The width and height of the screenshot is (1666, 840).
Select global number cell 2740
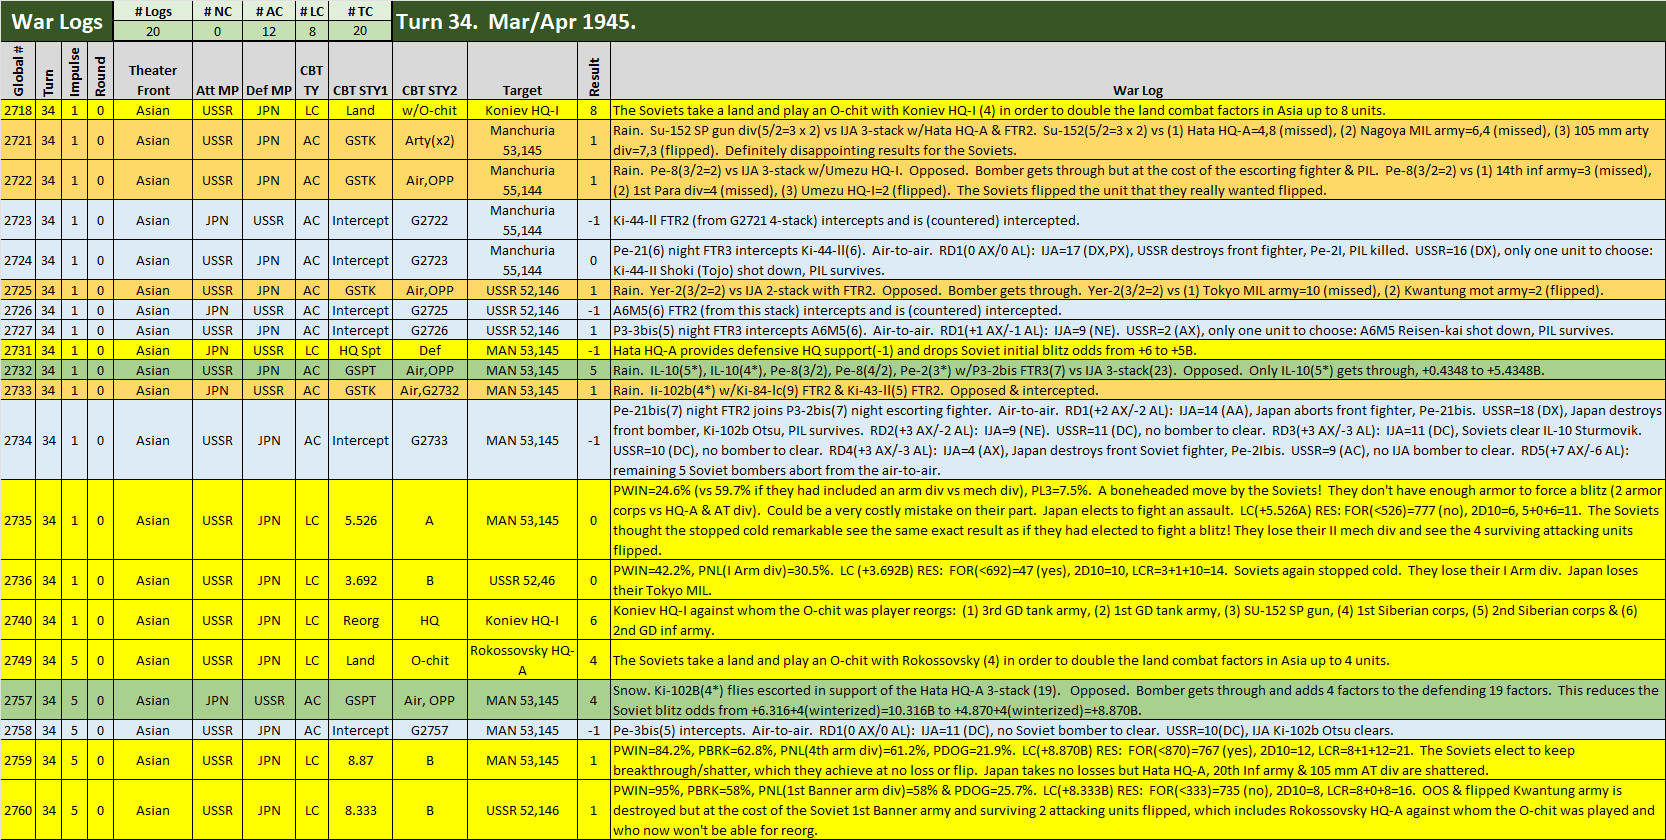tap(18, 620)
